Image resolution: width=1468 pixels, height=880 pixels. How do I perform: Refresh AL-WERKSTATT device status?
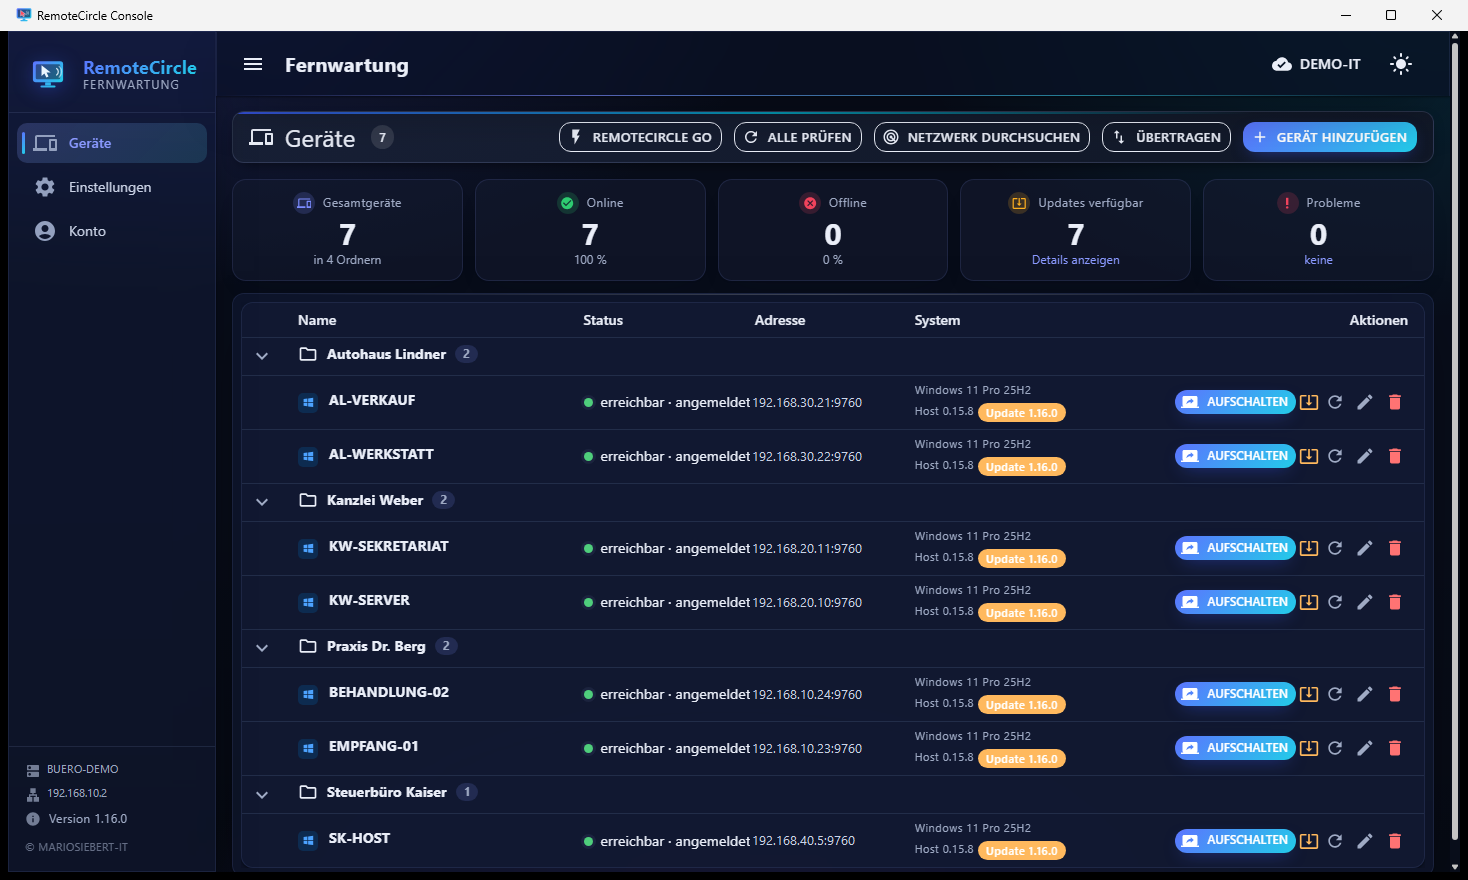[x=1335, y=456]
